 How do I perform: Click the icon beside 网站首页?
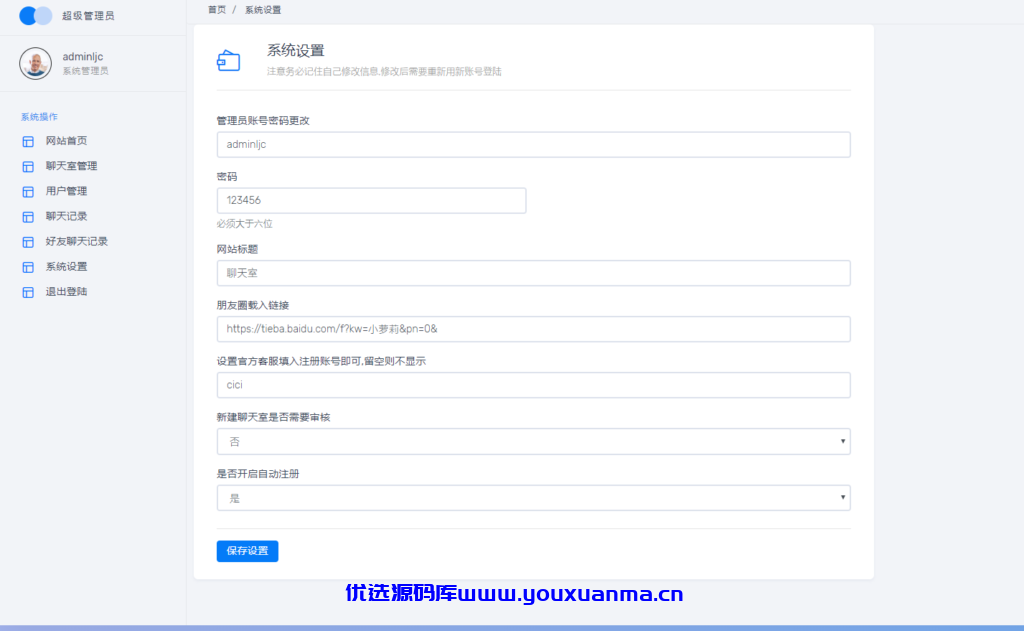(x=28, y=141)
